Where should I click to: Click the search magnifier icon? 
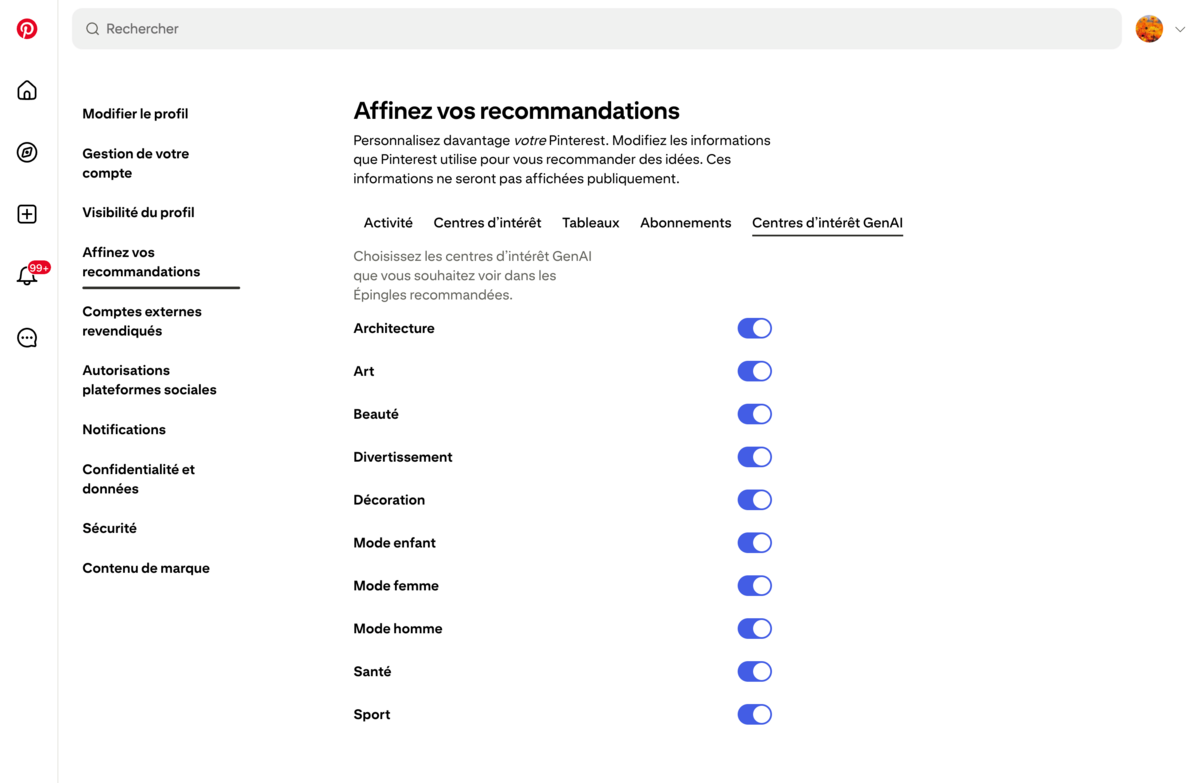click(x=92, y=29)
